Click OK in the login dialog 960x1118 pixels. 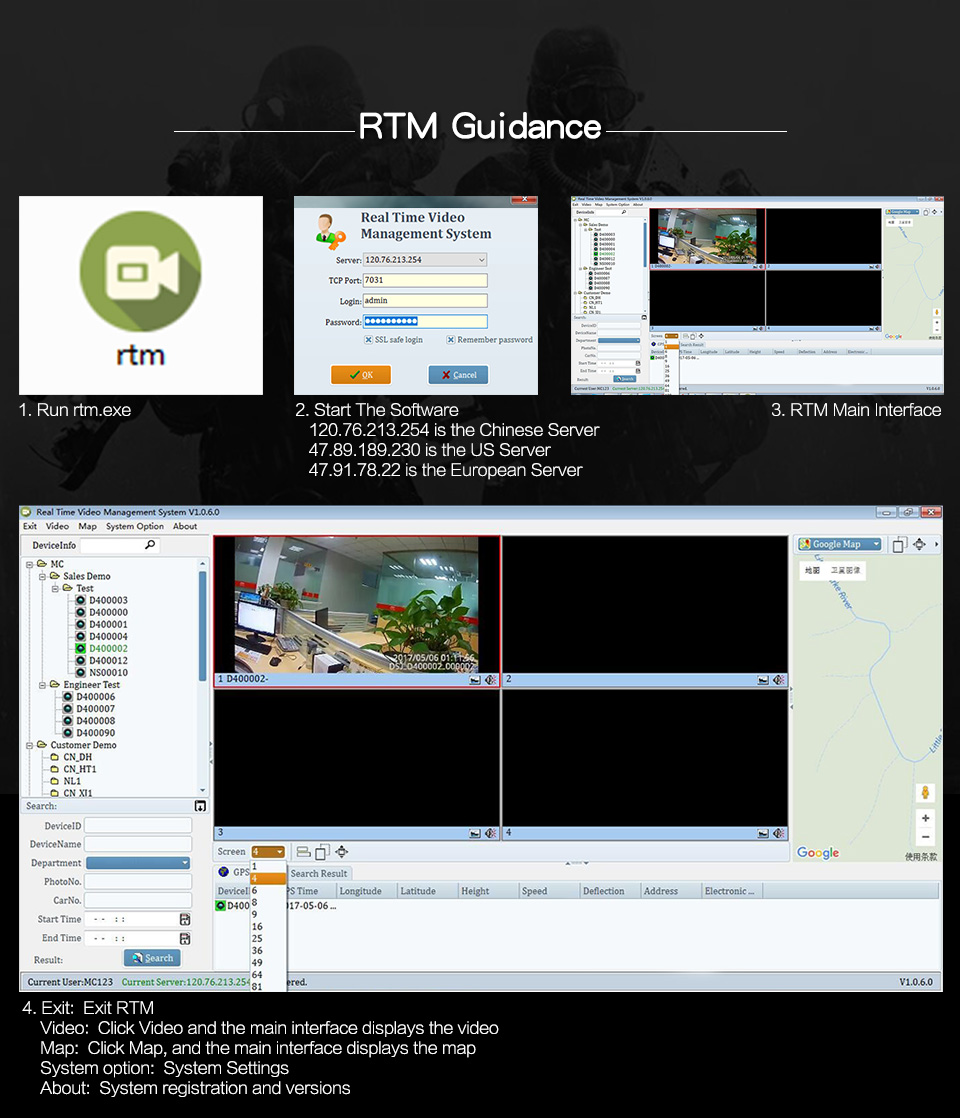coord(361,375)
